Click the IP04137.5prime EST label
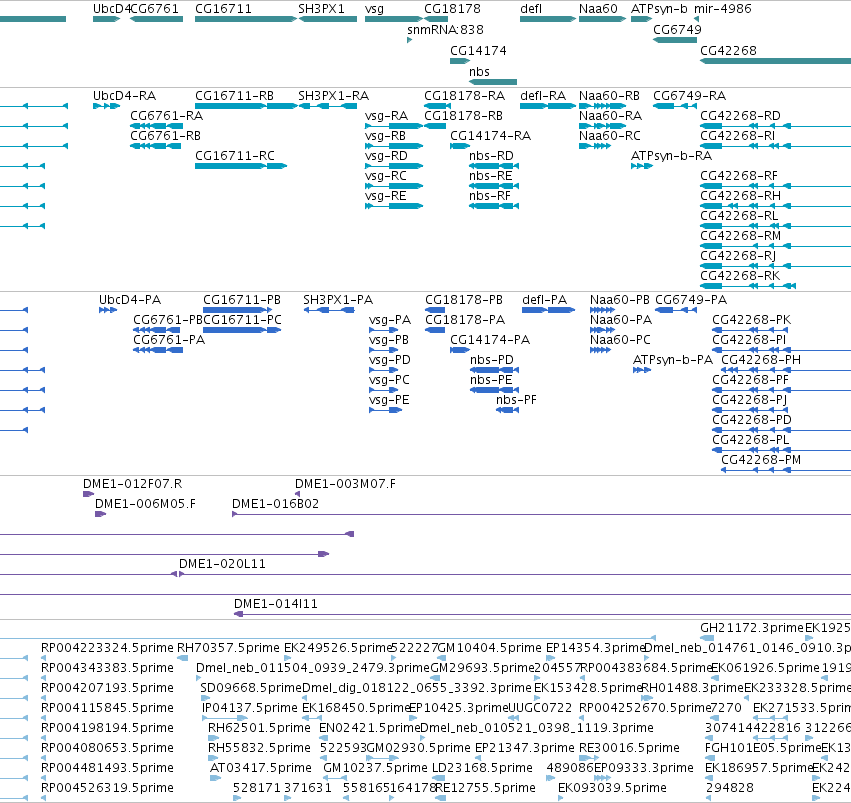 pos(250,708)
